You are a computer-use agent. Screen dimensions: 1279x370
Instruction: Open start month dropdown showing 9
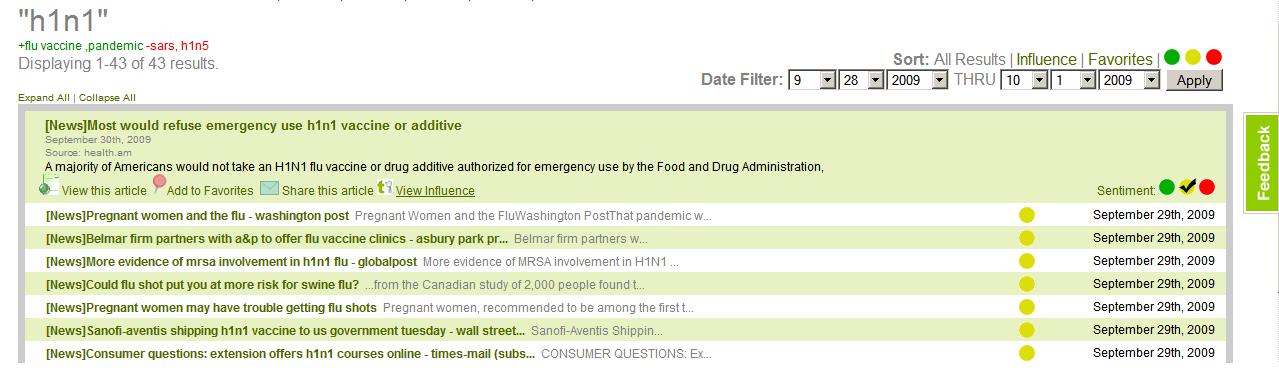tap(812, 80)
